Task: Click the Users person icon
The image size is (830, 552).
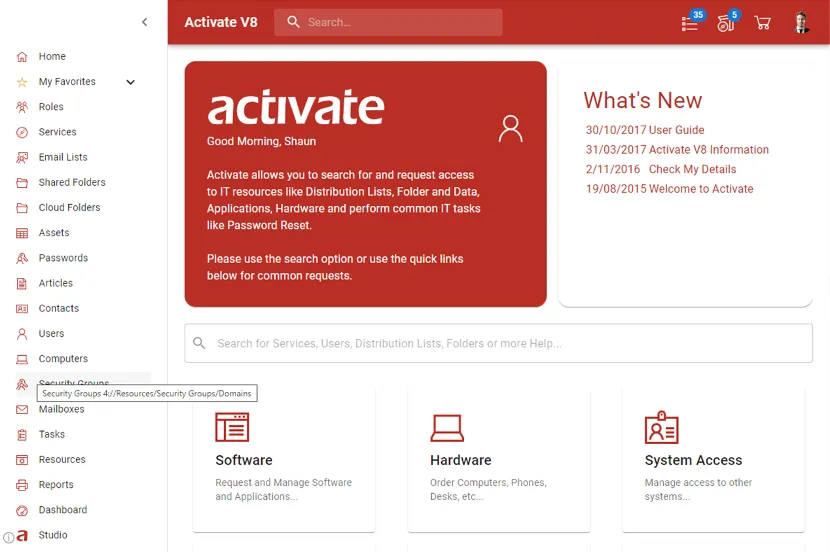Action: (x=22, y=334)
